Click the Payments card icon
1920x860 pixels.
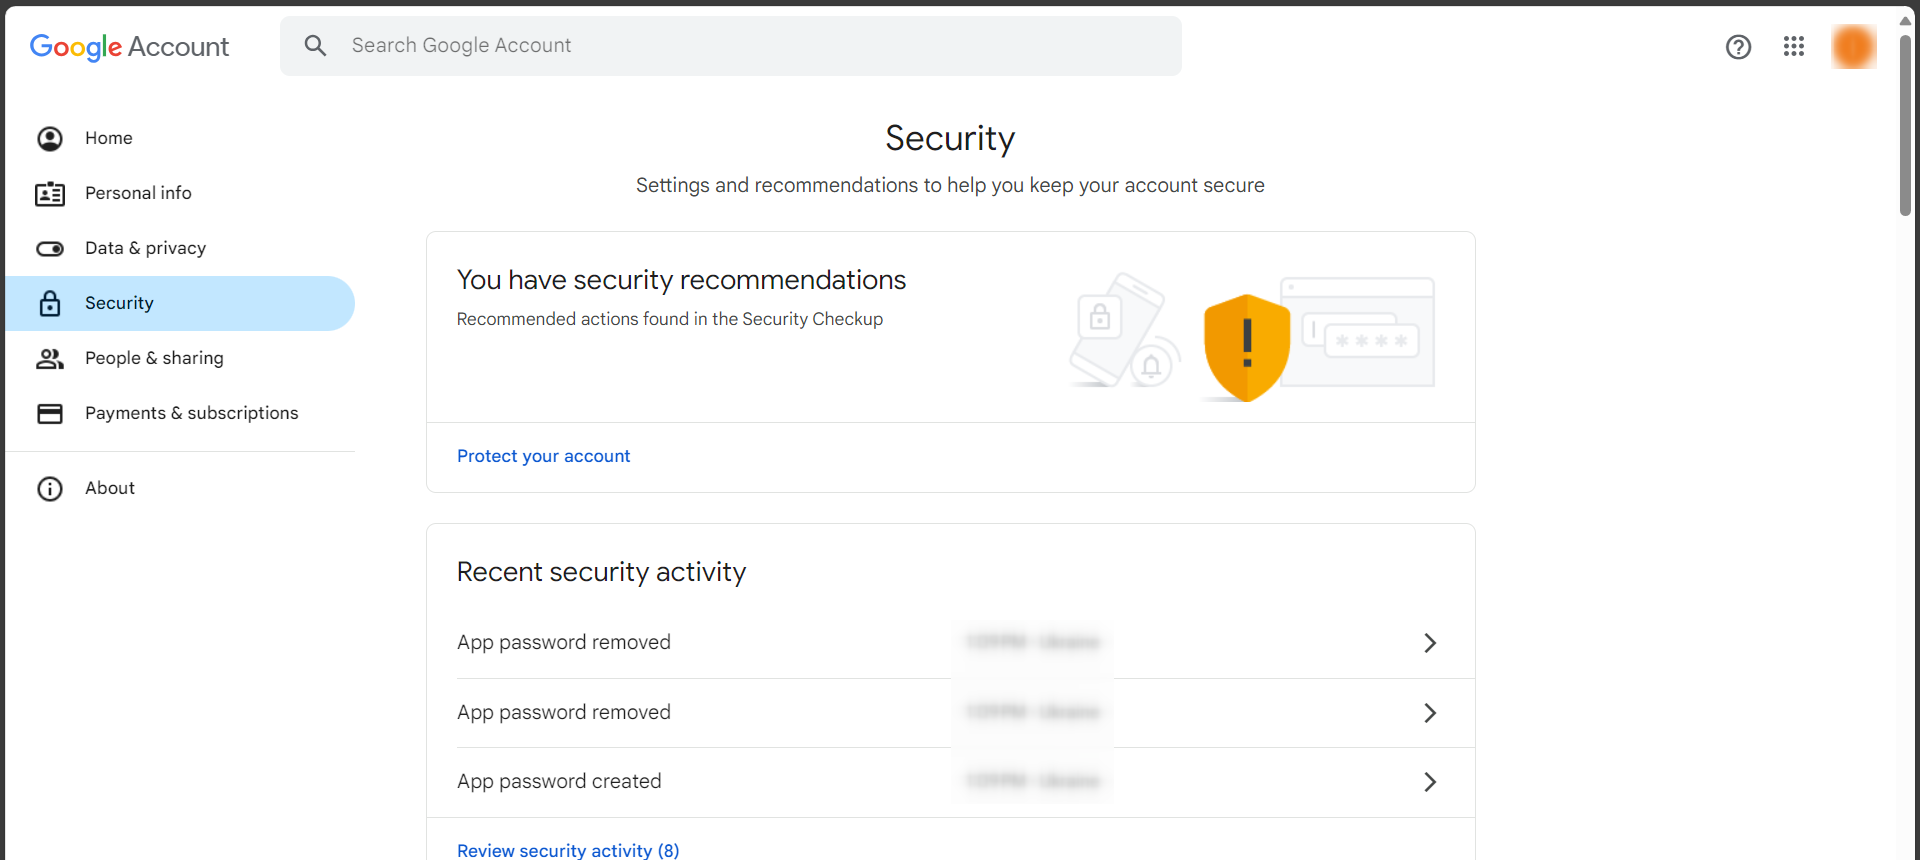tap(50, 414)
